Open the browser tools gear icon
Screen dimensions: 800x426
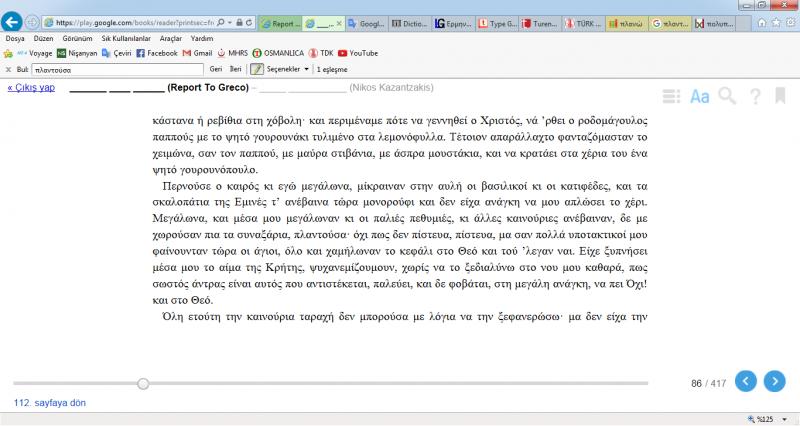tap(791, 23)
